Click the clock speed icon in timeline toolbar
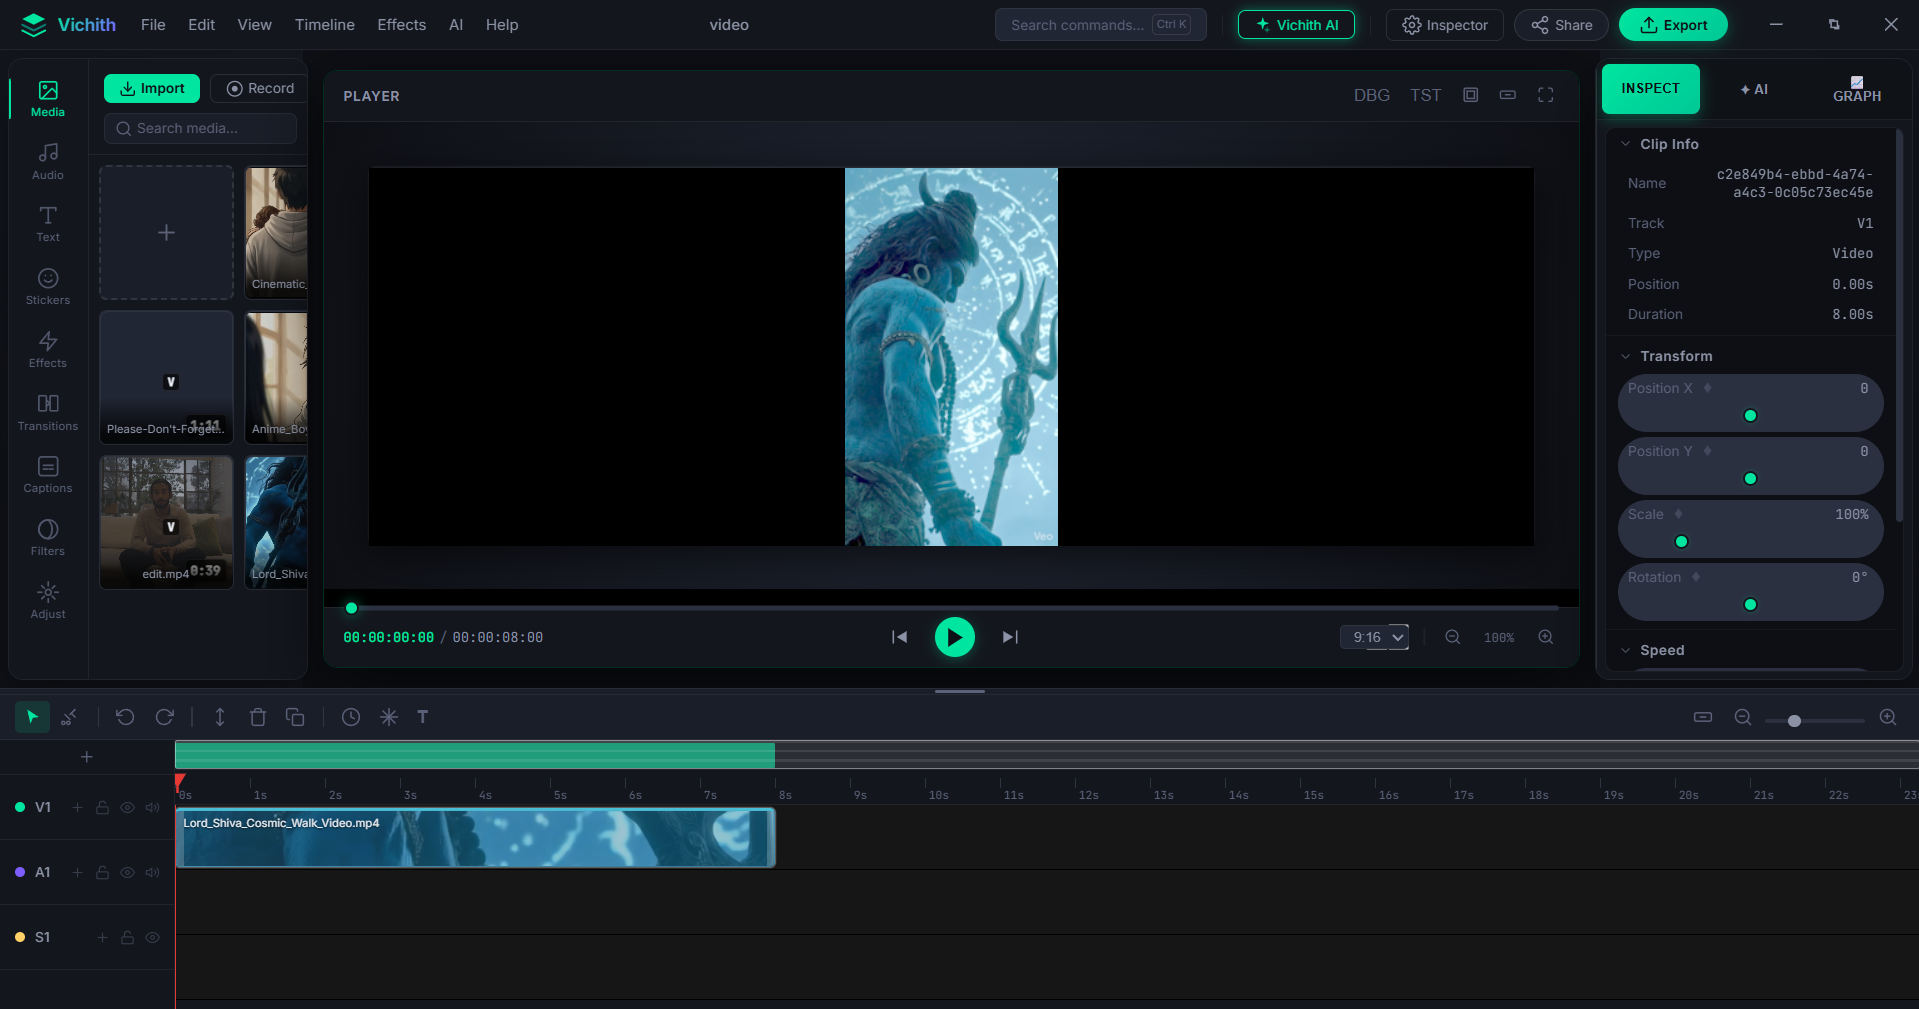The image size is (1919, 1009). coord(351,717)
